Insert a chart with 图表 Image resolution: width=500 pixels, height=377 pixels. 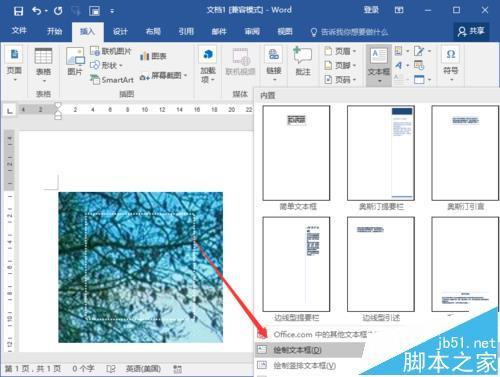(x=153, y=56)
